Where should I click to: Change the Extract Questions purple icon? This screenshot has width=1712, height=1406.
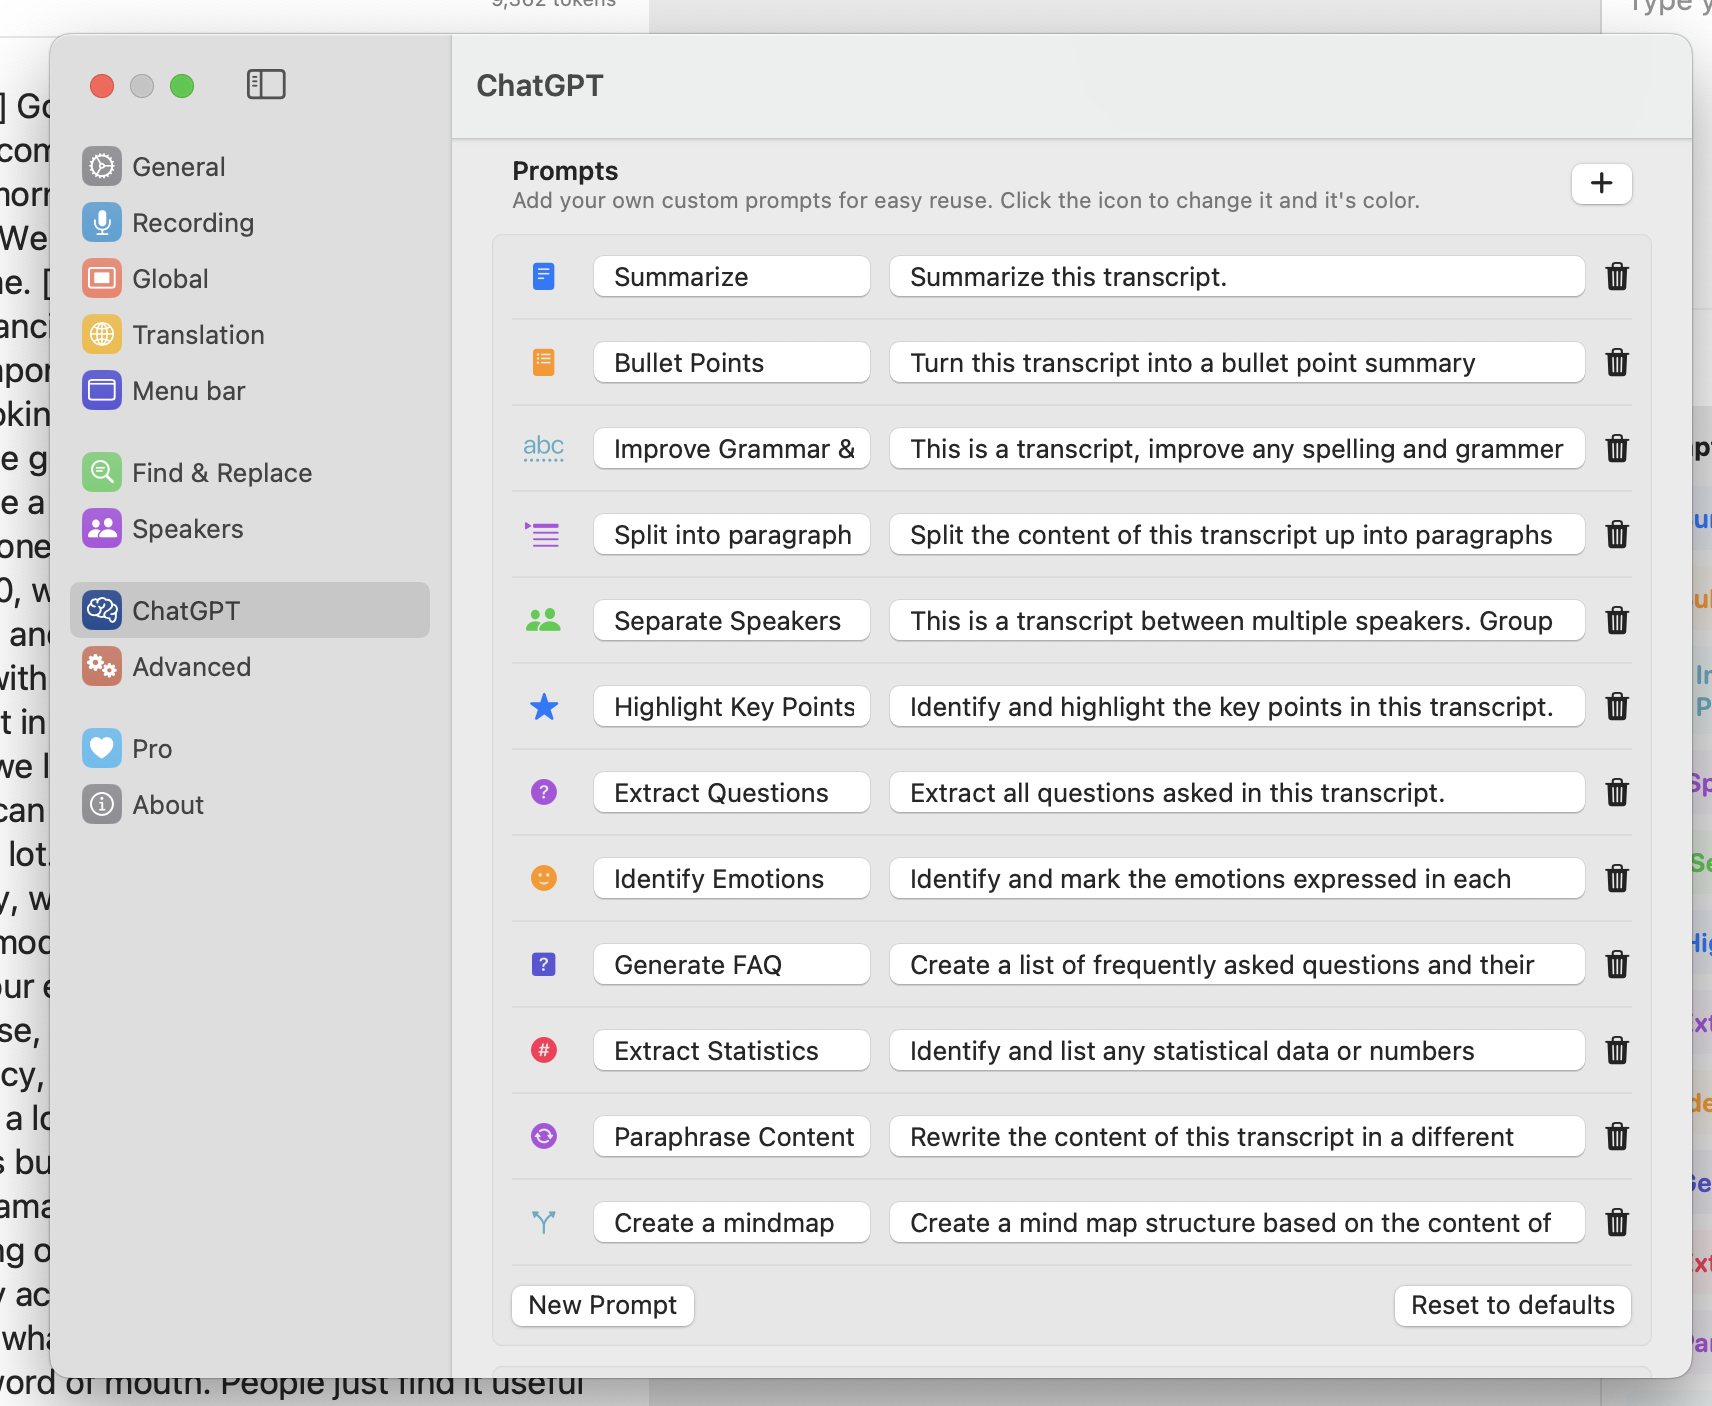click(x=544, y=792)
